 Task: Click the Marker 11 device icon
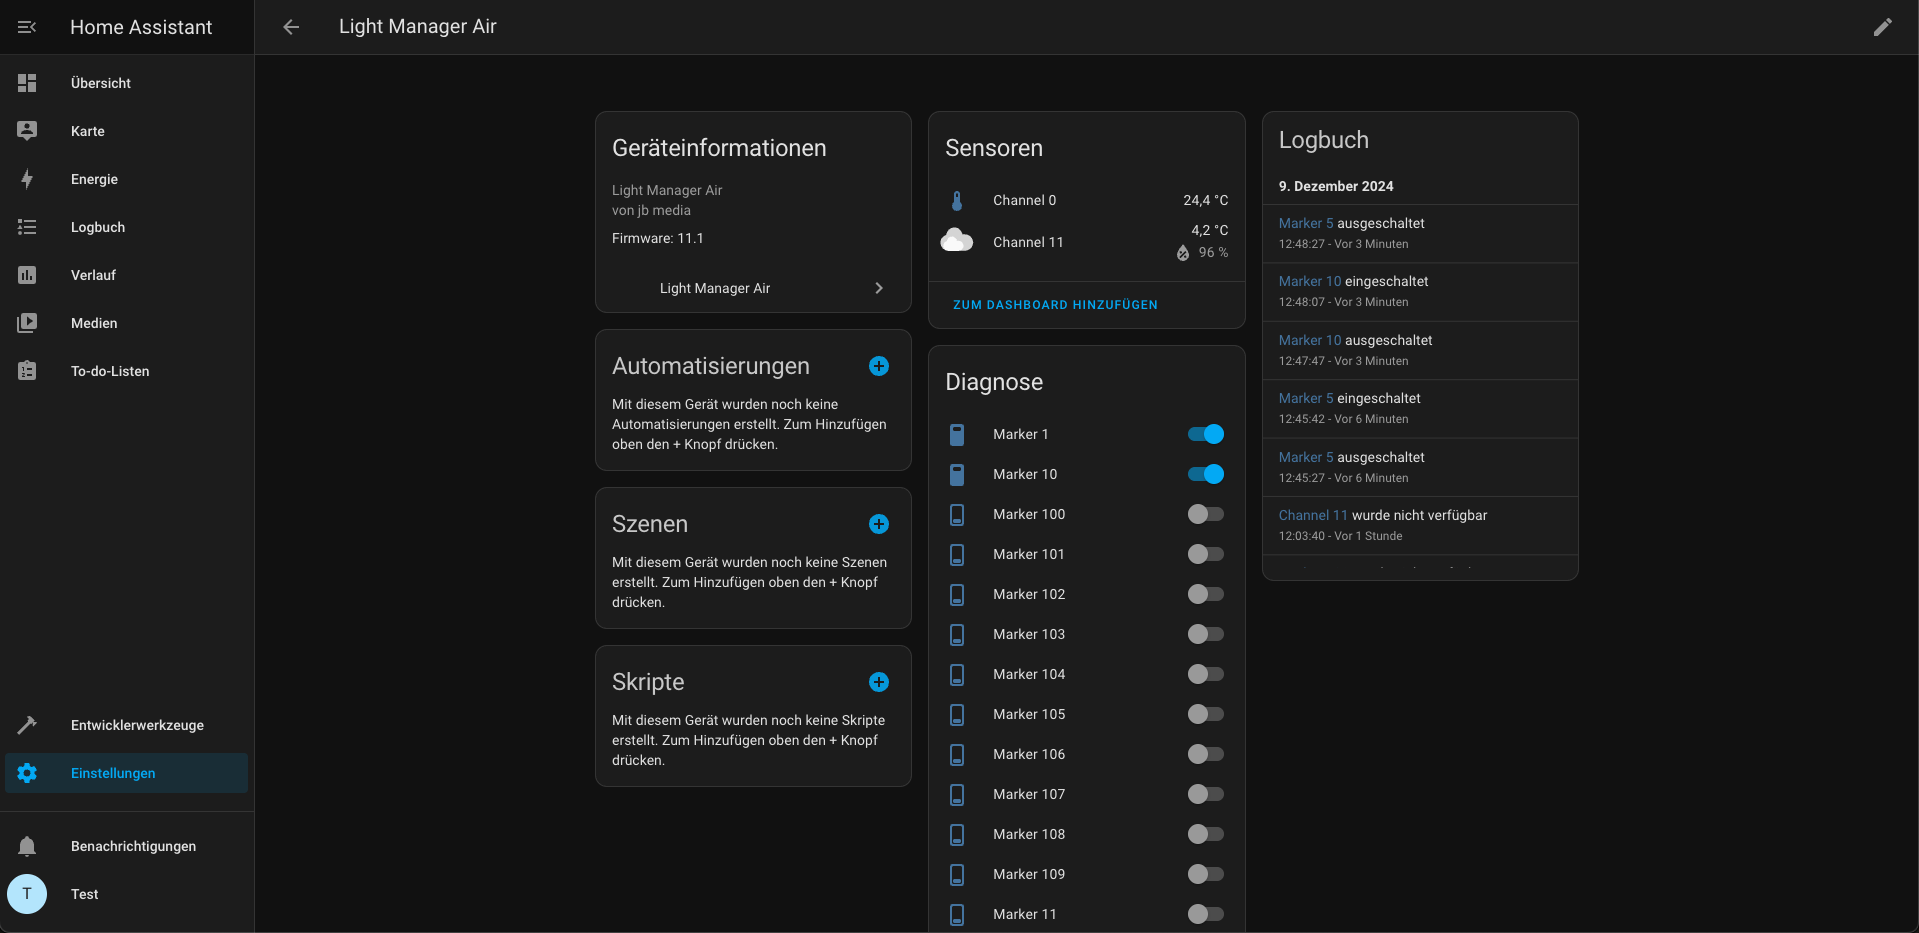pyautogui.click(x=957, y=914)
